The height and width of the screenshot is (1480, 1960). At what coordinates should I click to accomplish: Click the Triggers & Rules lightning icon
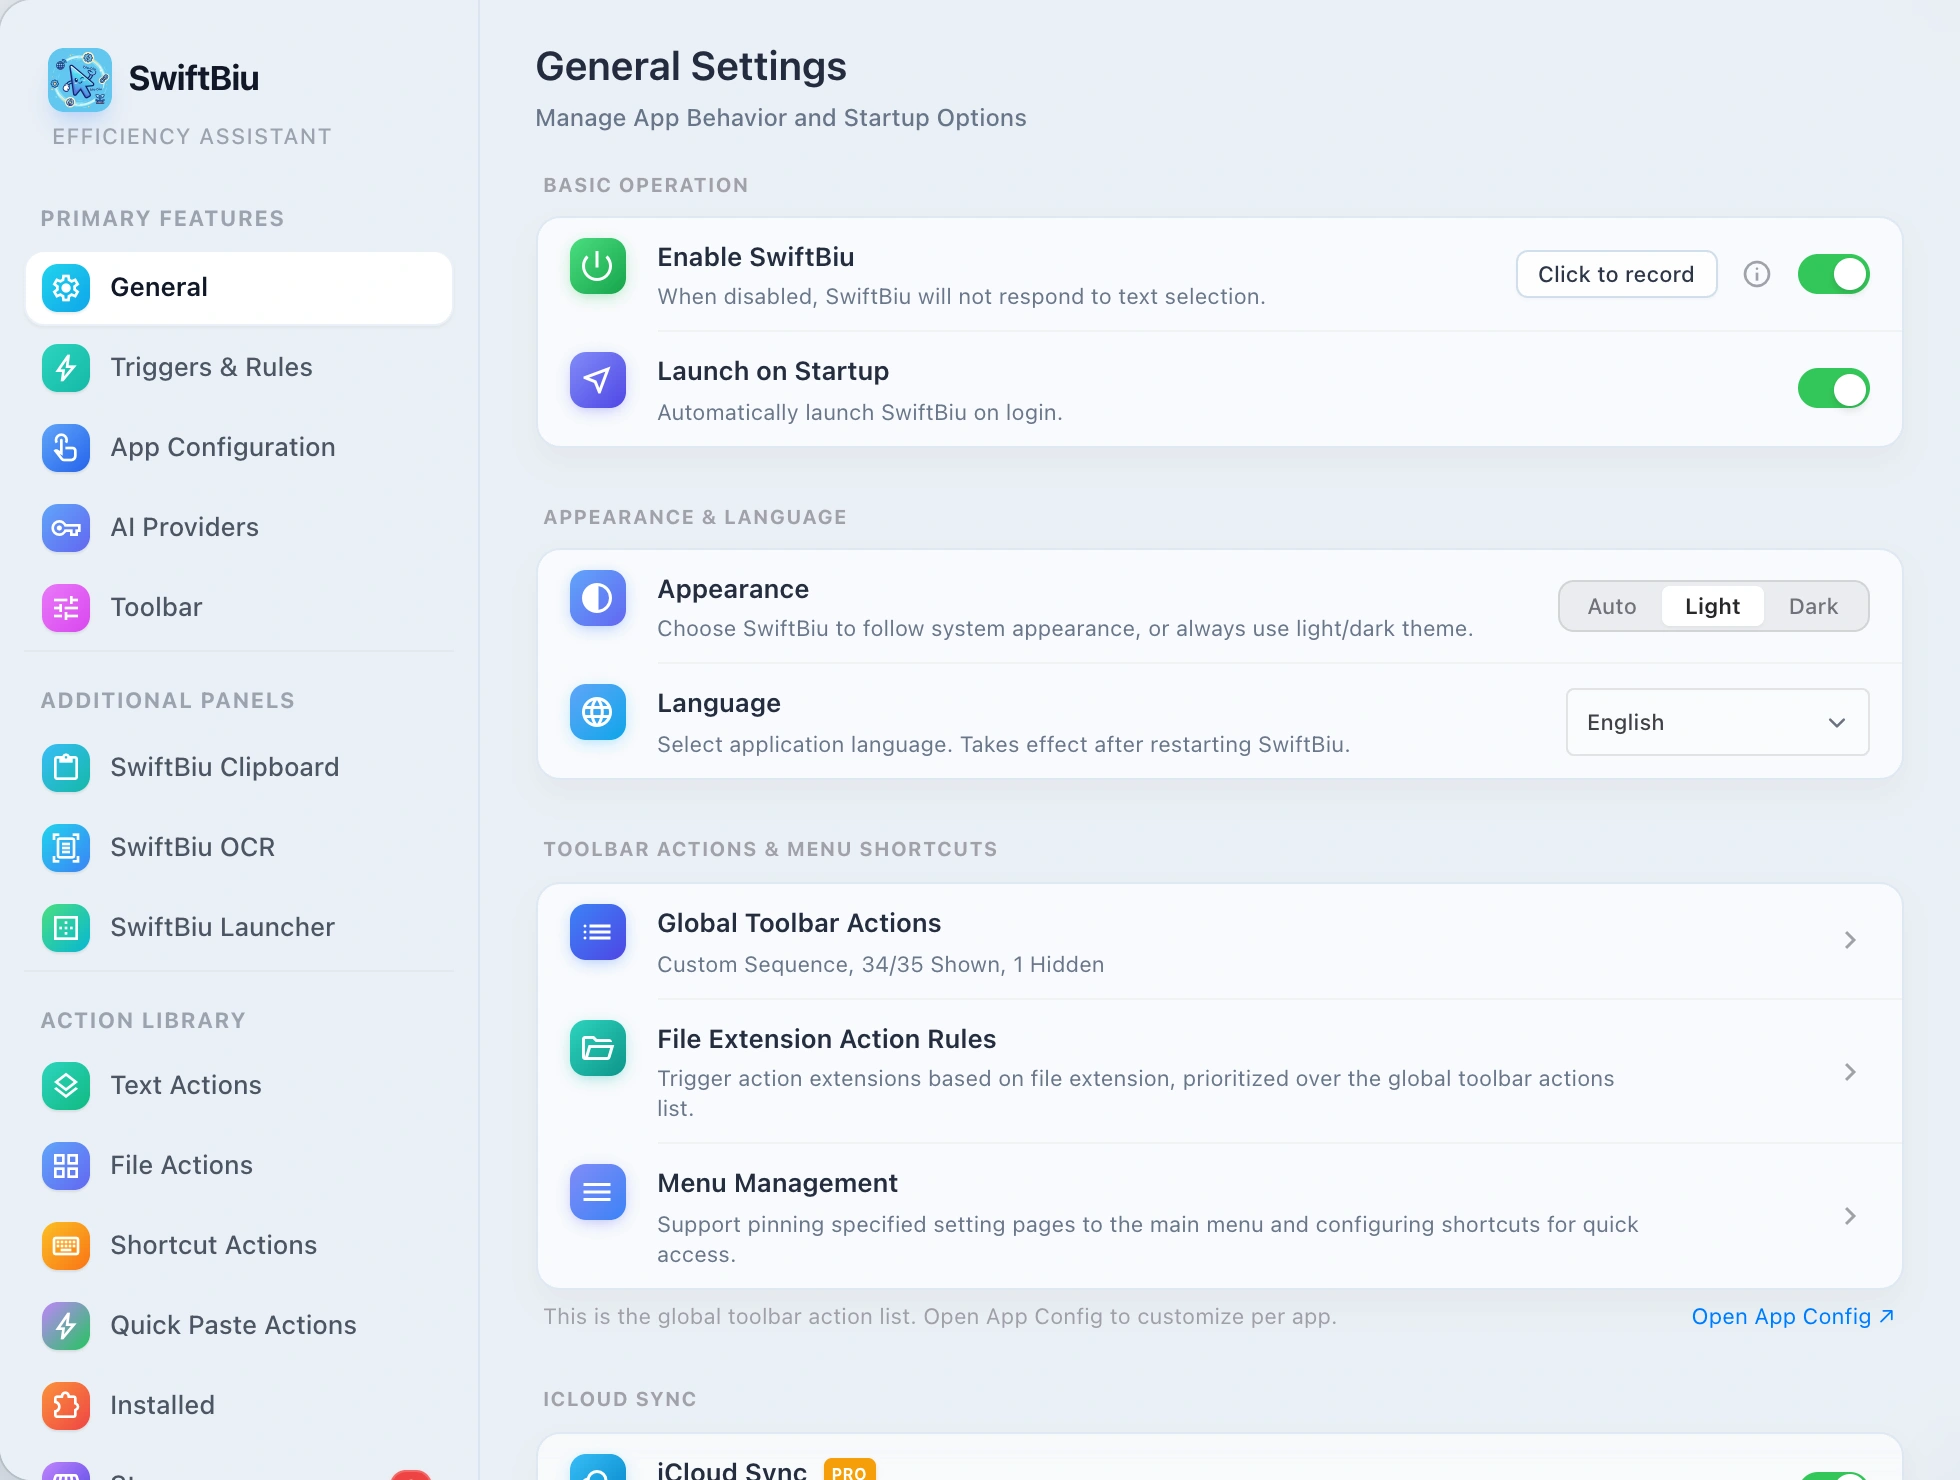[66, 368]
